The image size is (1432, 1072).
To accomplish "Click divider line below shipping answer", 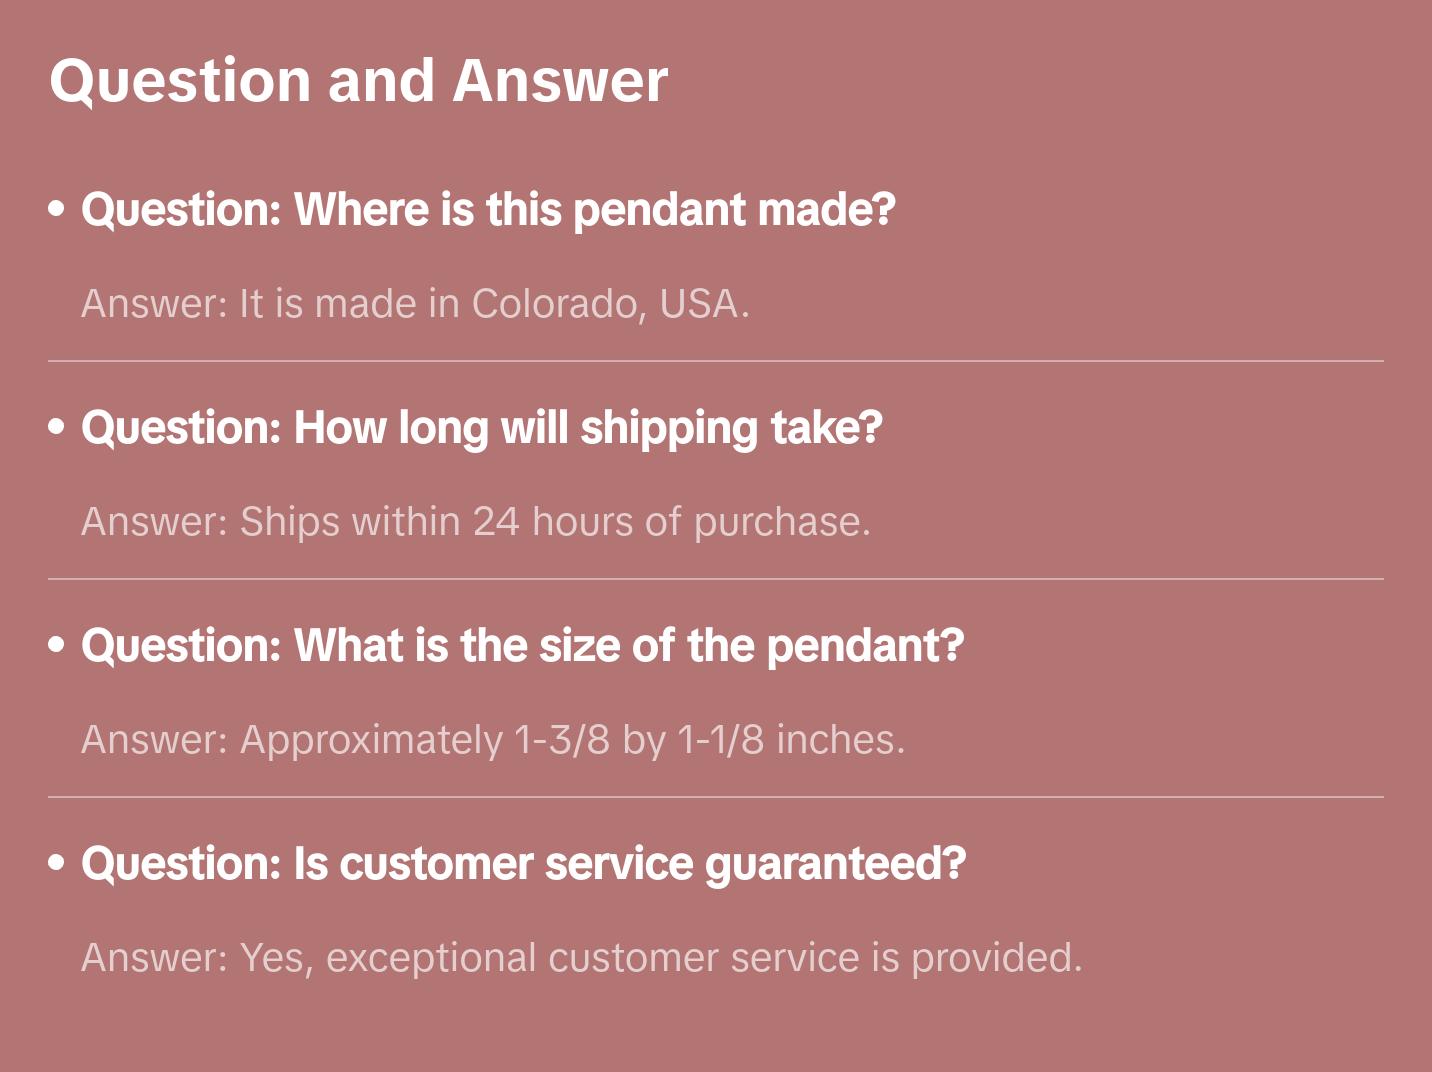I will coord(715,579).
